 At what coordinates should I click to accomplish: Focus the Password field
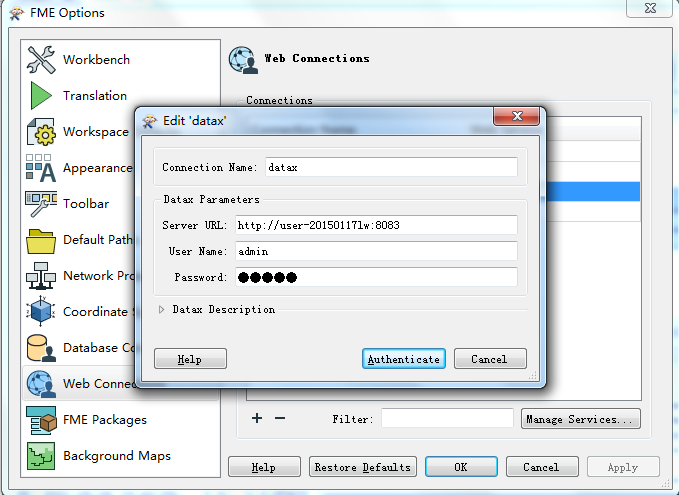(376, 277)
